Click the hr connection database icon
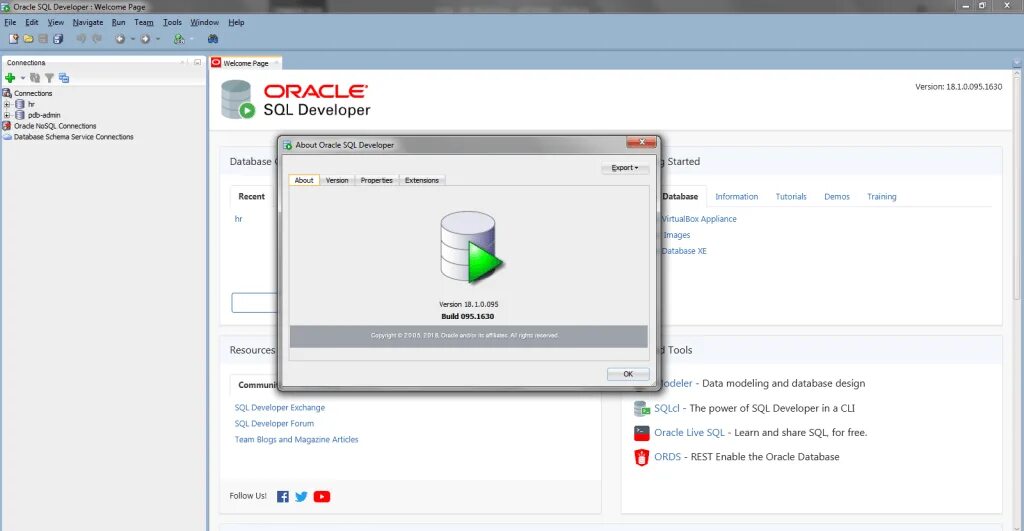The image size is (1024, 531). click(x=20, y=105)
